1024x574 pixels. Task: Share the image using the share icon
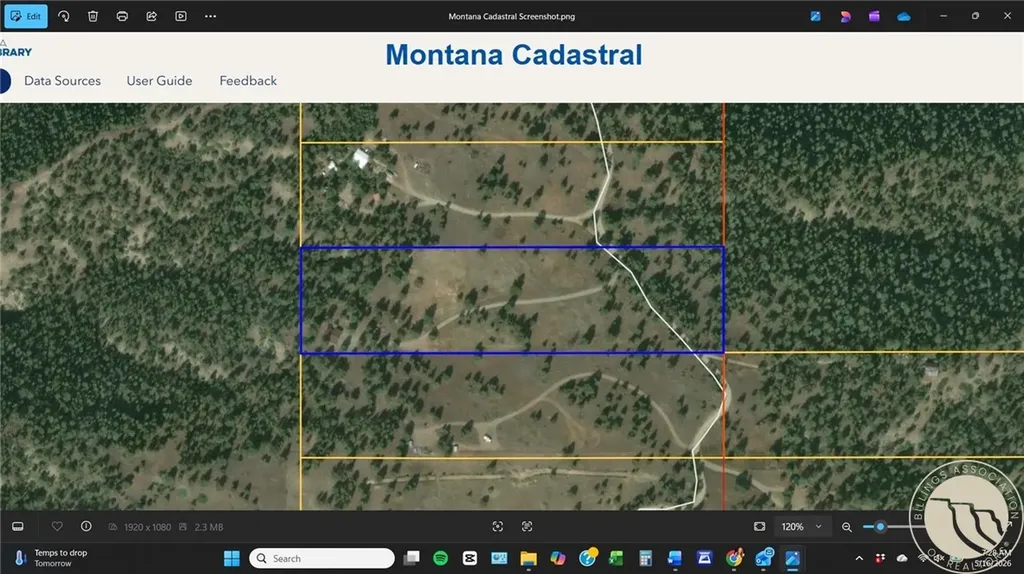[152, 16]
